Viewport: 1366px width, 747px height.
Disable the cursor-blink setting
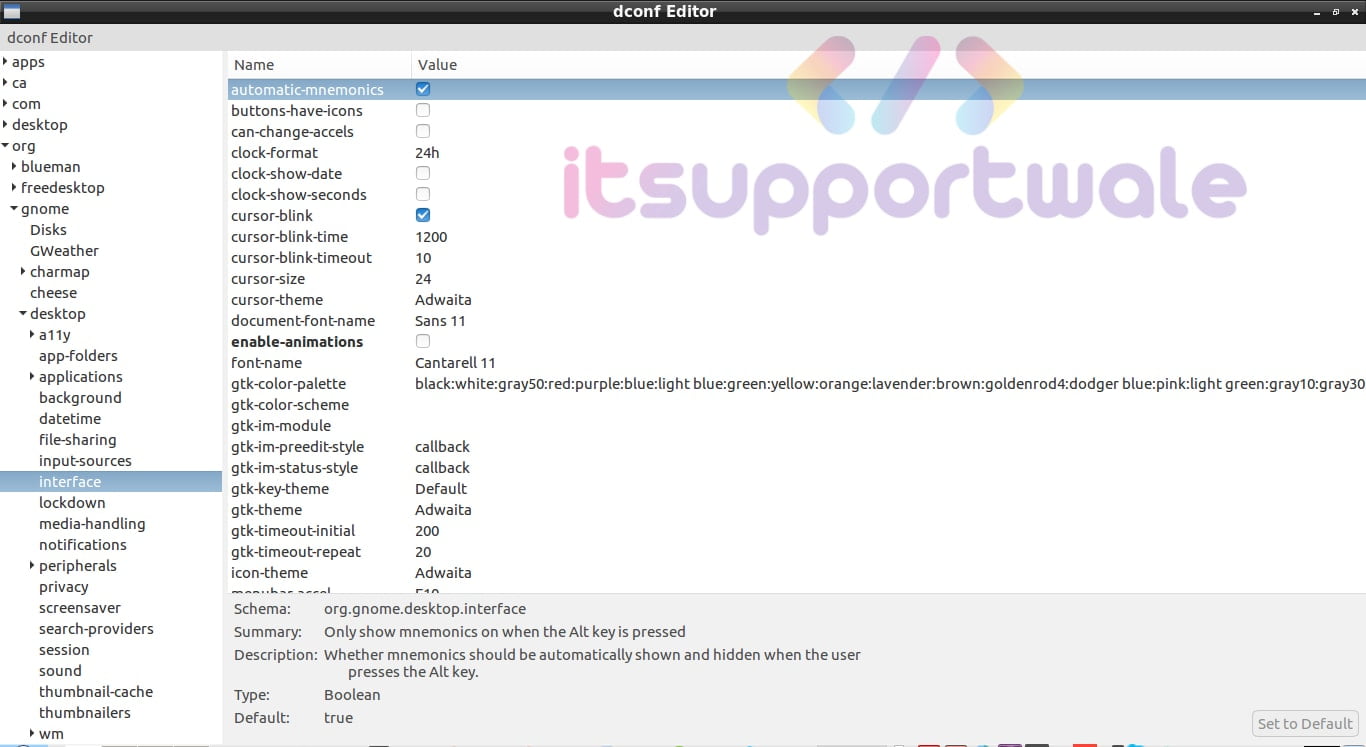422,215
